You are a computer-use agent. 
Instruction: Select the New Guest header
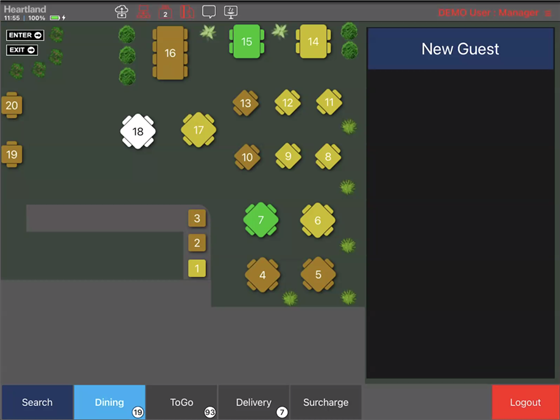tap(460, 49)
